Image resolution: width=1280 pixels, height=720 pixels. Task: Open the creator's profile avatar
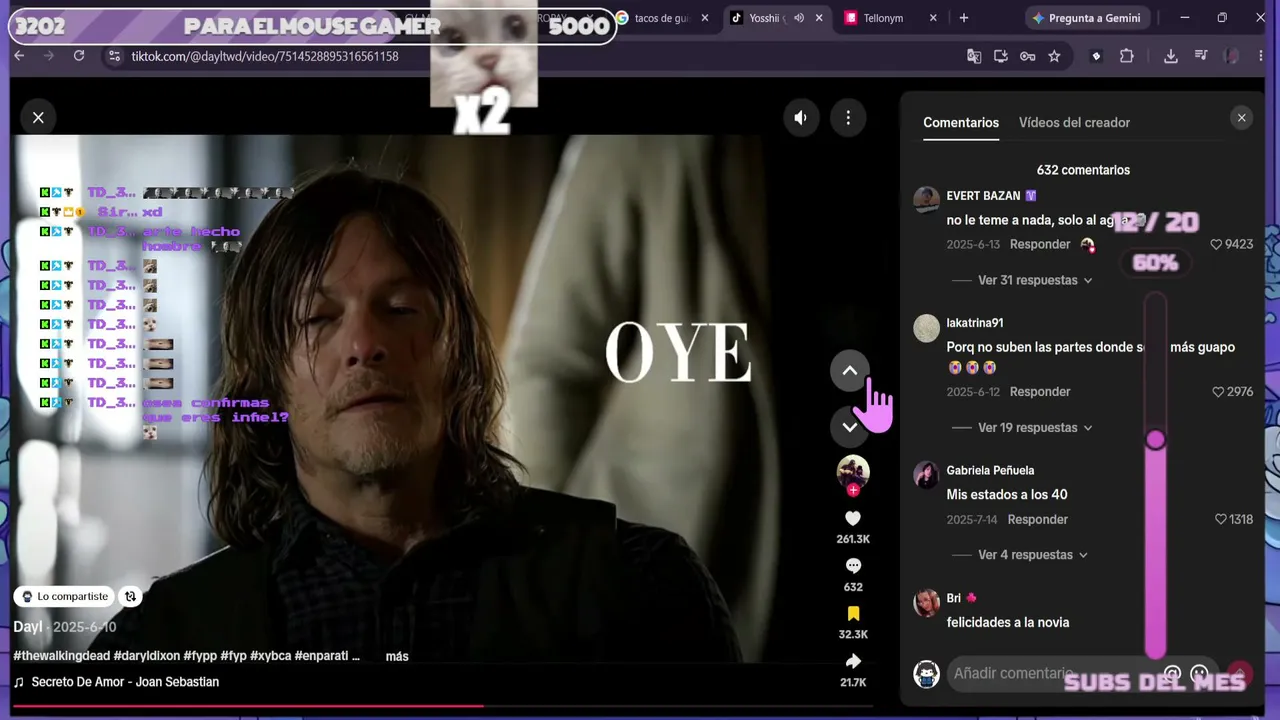point(853,471)
